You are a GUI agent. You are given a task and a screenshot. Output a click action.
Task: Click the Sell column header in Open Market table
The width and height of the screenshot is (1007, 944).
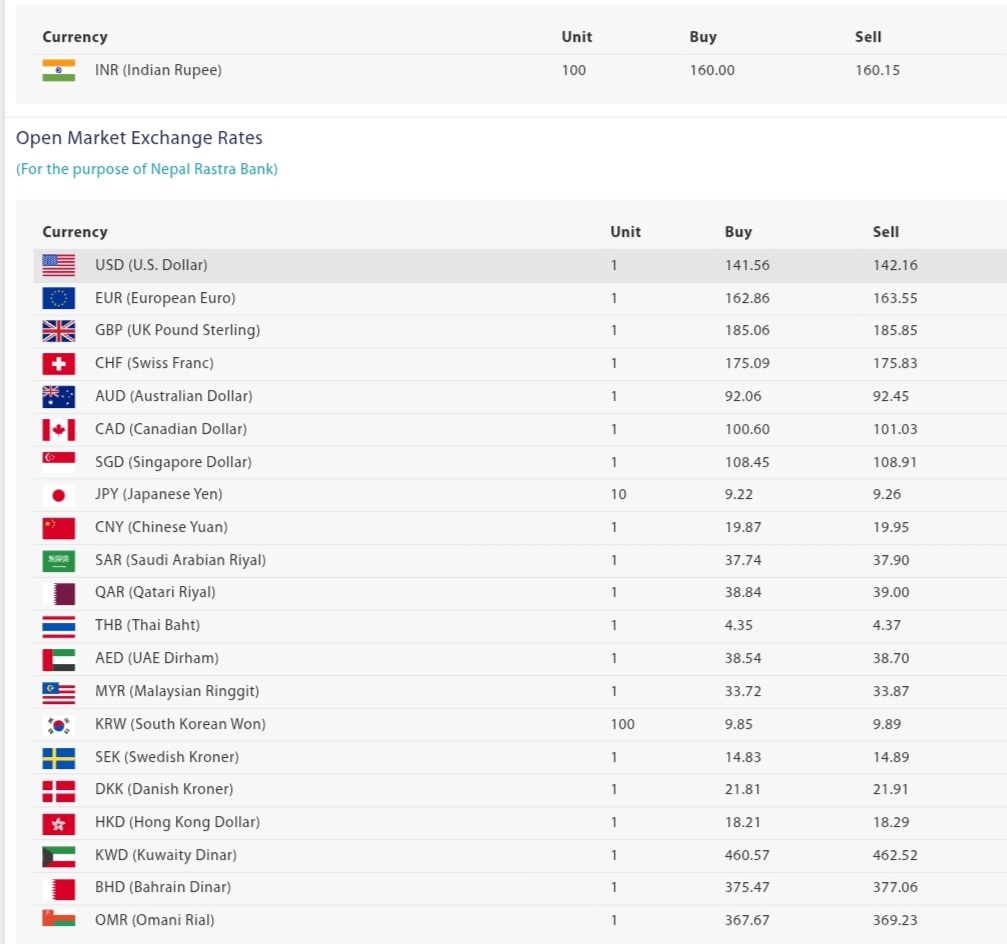click(885, 232)
